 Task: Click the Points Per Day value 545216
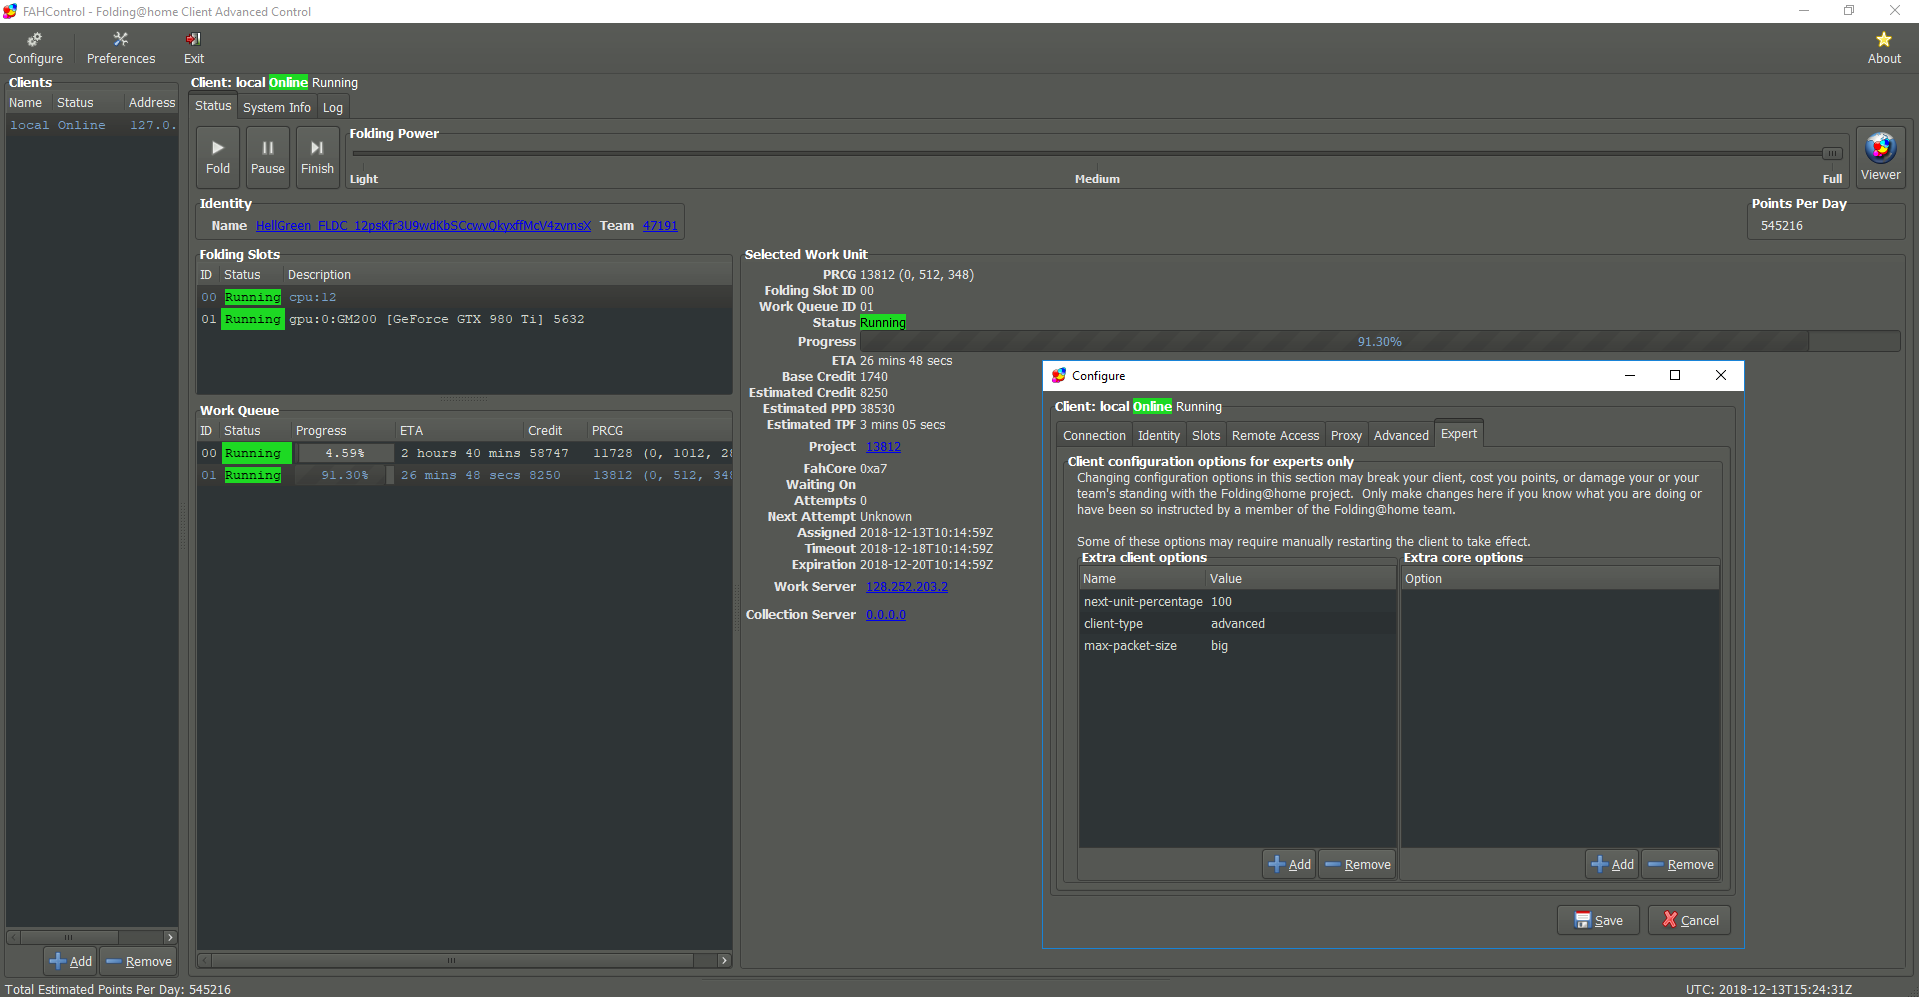[1782, 226]
